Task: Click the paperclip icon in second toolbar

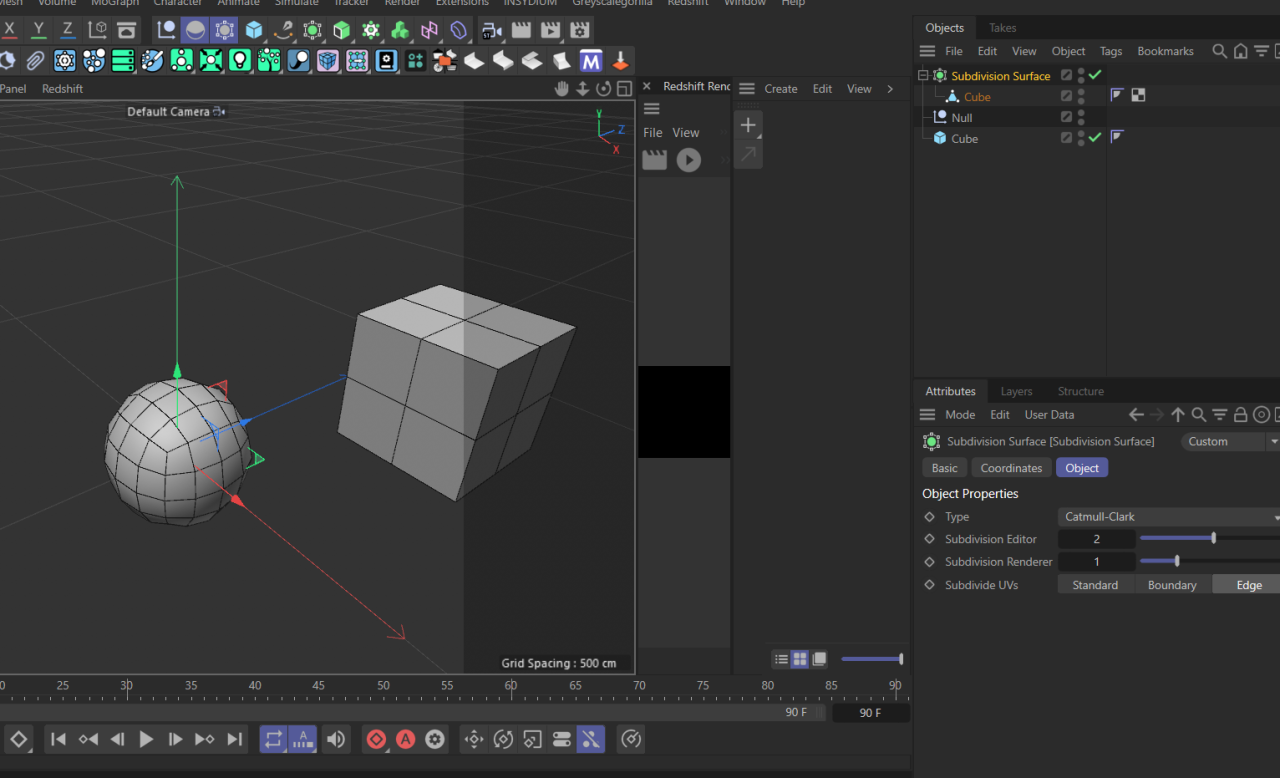Action: click(35, 61)
